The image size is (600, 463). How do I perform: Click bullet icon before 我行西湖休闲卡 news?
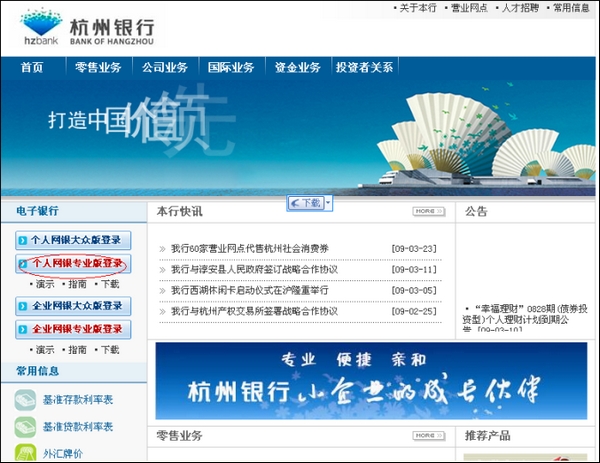(x=162, y=291)
